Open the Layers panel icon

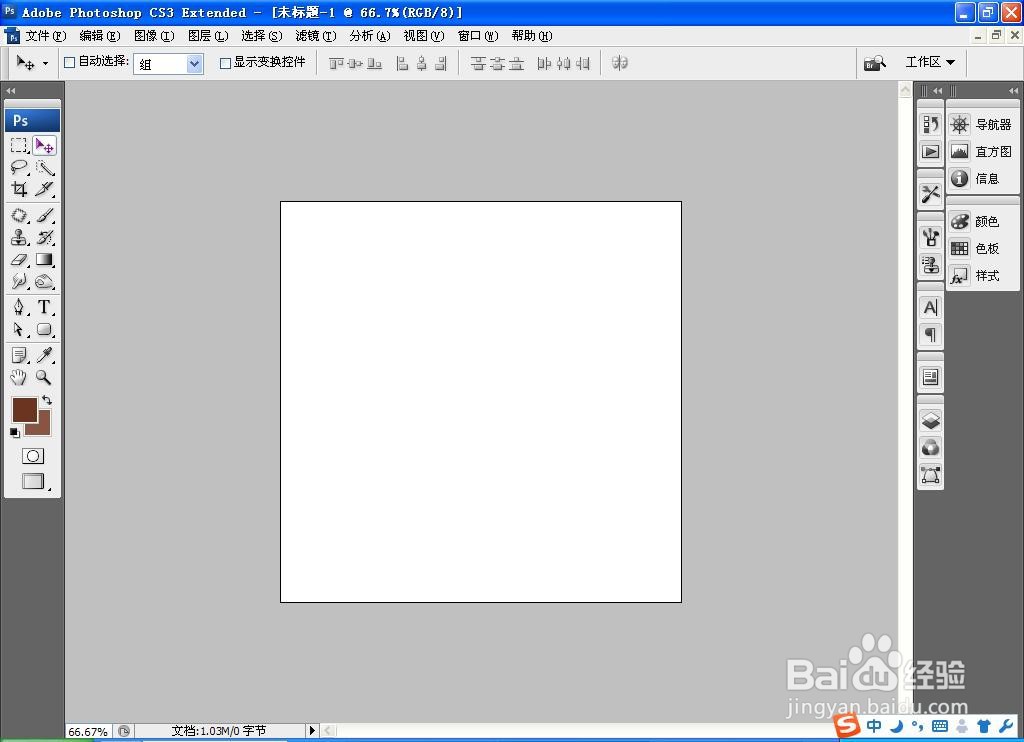coord(931,419)
